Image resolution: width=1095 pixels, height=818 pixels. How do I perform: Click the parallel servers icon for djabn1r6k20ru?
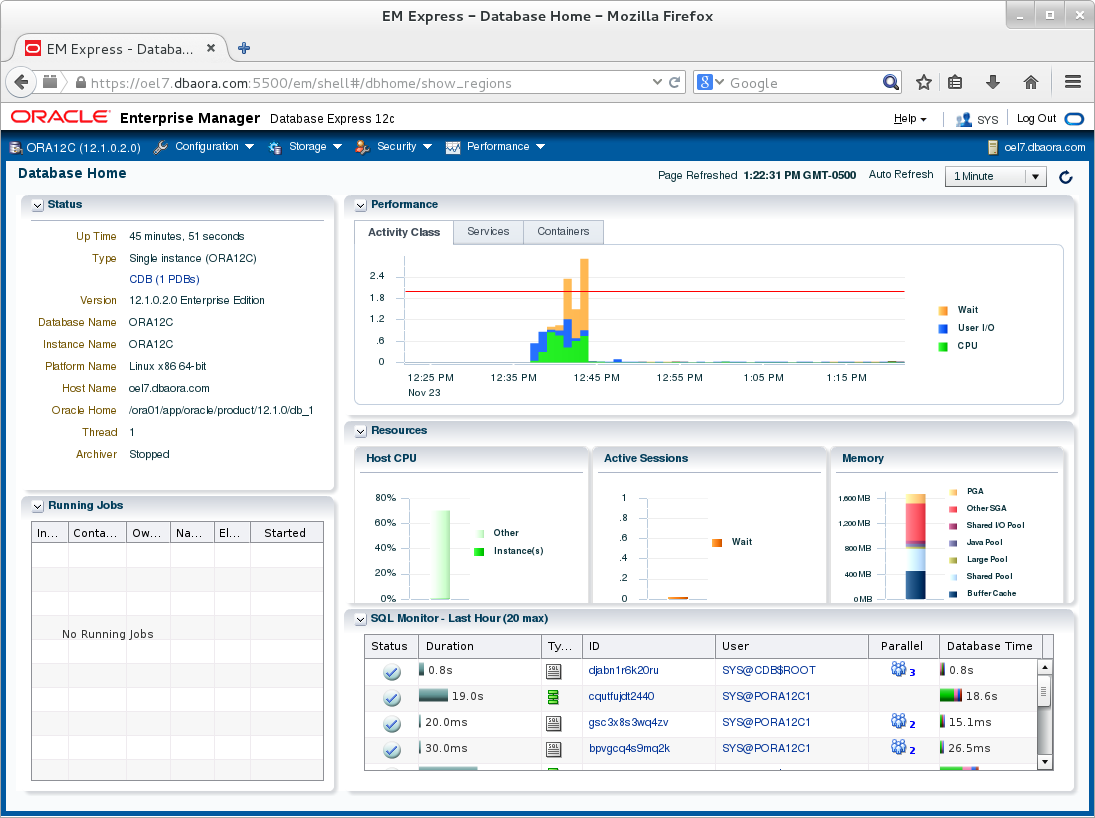pos(898,669)
